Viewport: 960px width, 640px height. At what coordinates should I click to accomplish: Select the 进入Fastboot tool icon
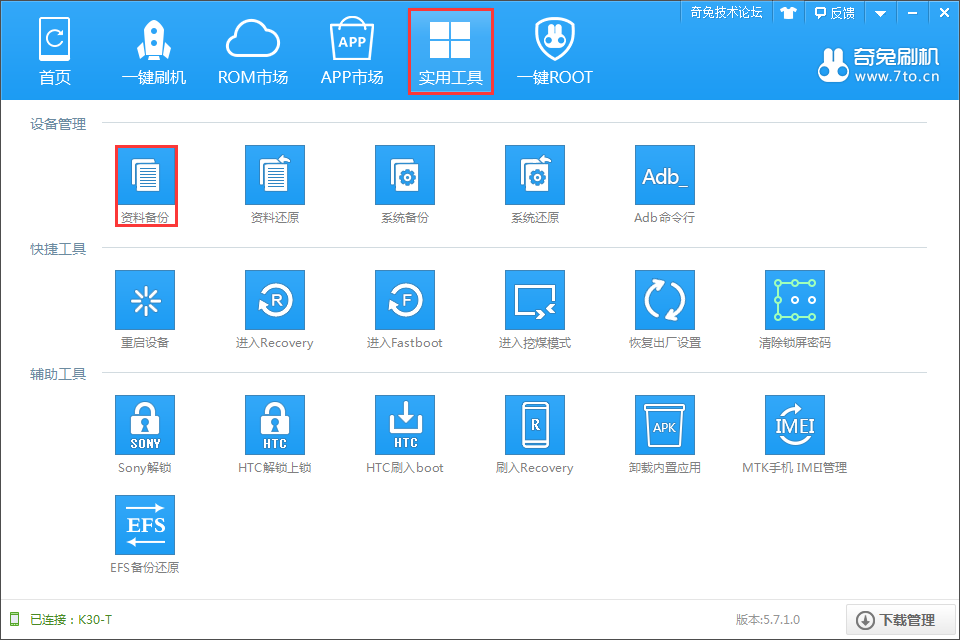point(405,300)
